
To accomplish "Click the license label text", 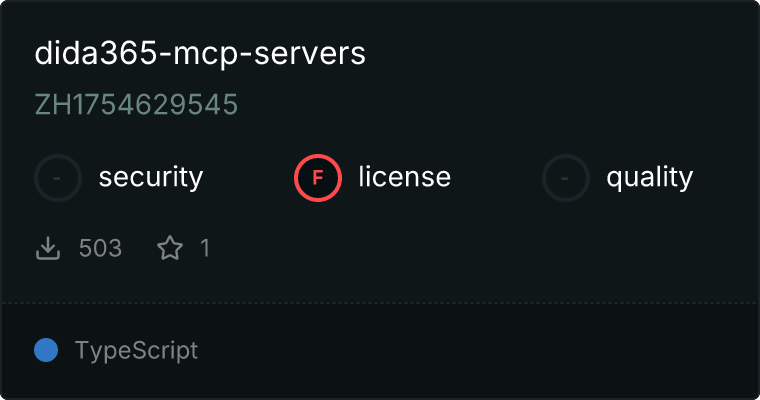I will point(405,176).
